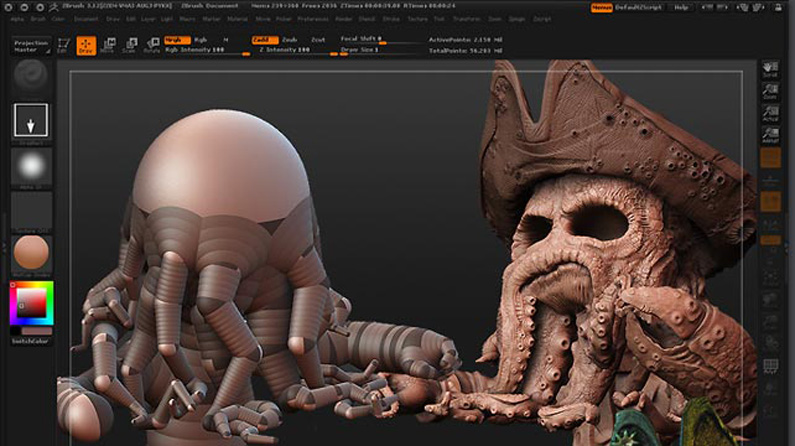Activate the Scale tool icon
The height and width of the screenshot is (446, 795).
point(129,46)
